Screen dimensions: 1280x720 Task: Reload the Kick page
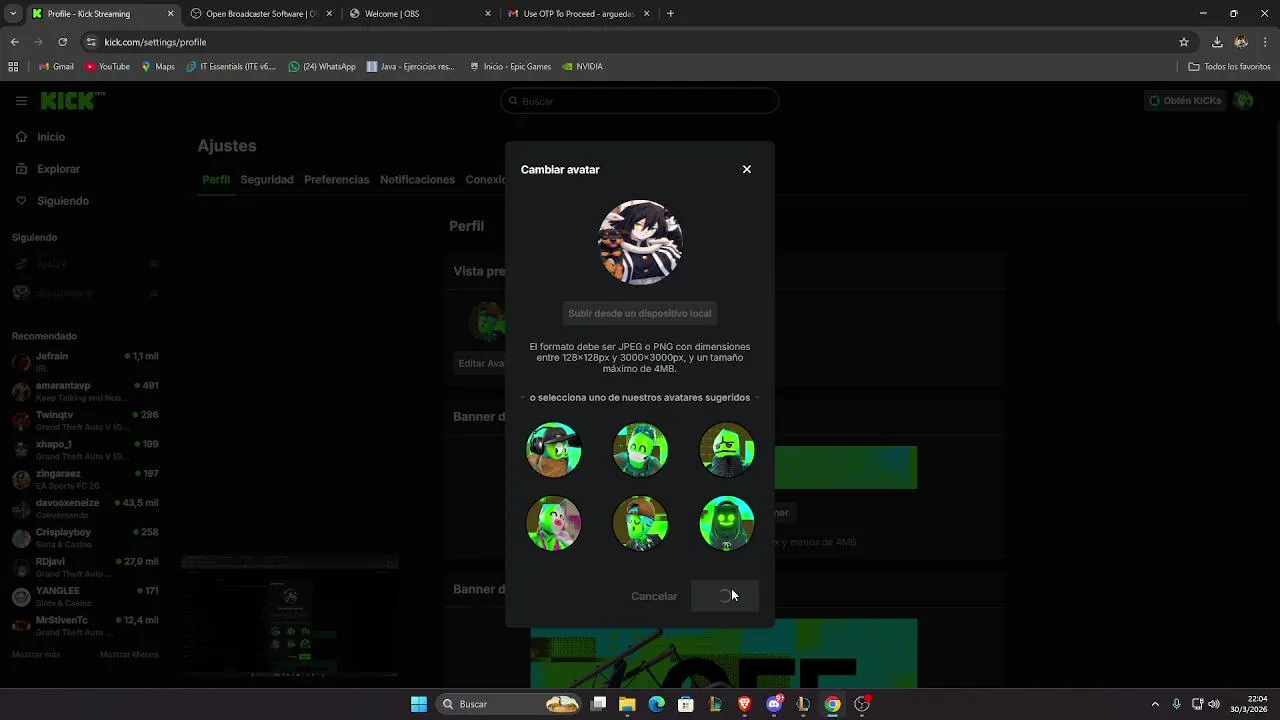(62, 42)
